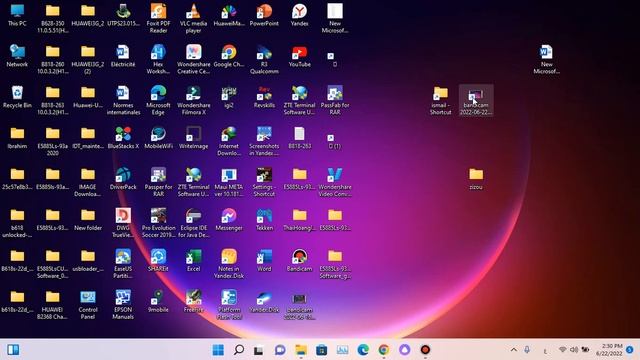The width and height of the screenshot is (640, 360).
Task: Select the Bandicam app shortcut
Action: pos(299,260)
